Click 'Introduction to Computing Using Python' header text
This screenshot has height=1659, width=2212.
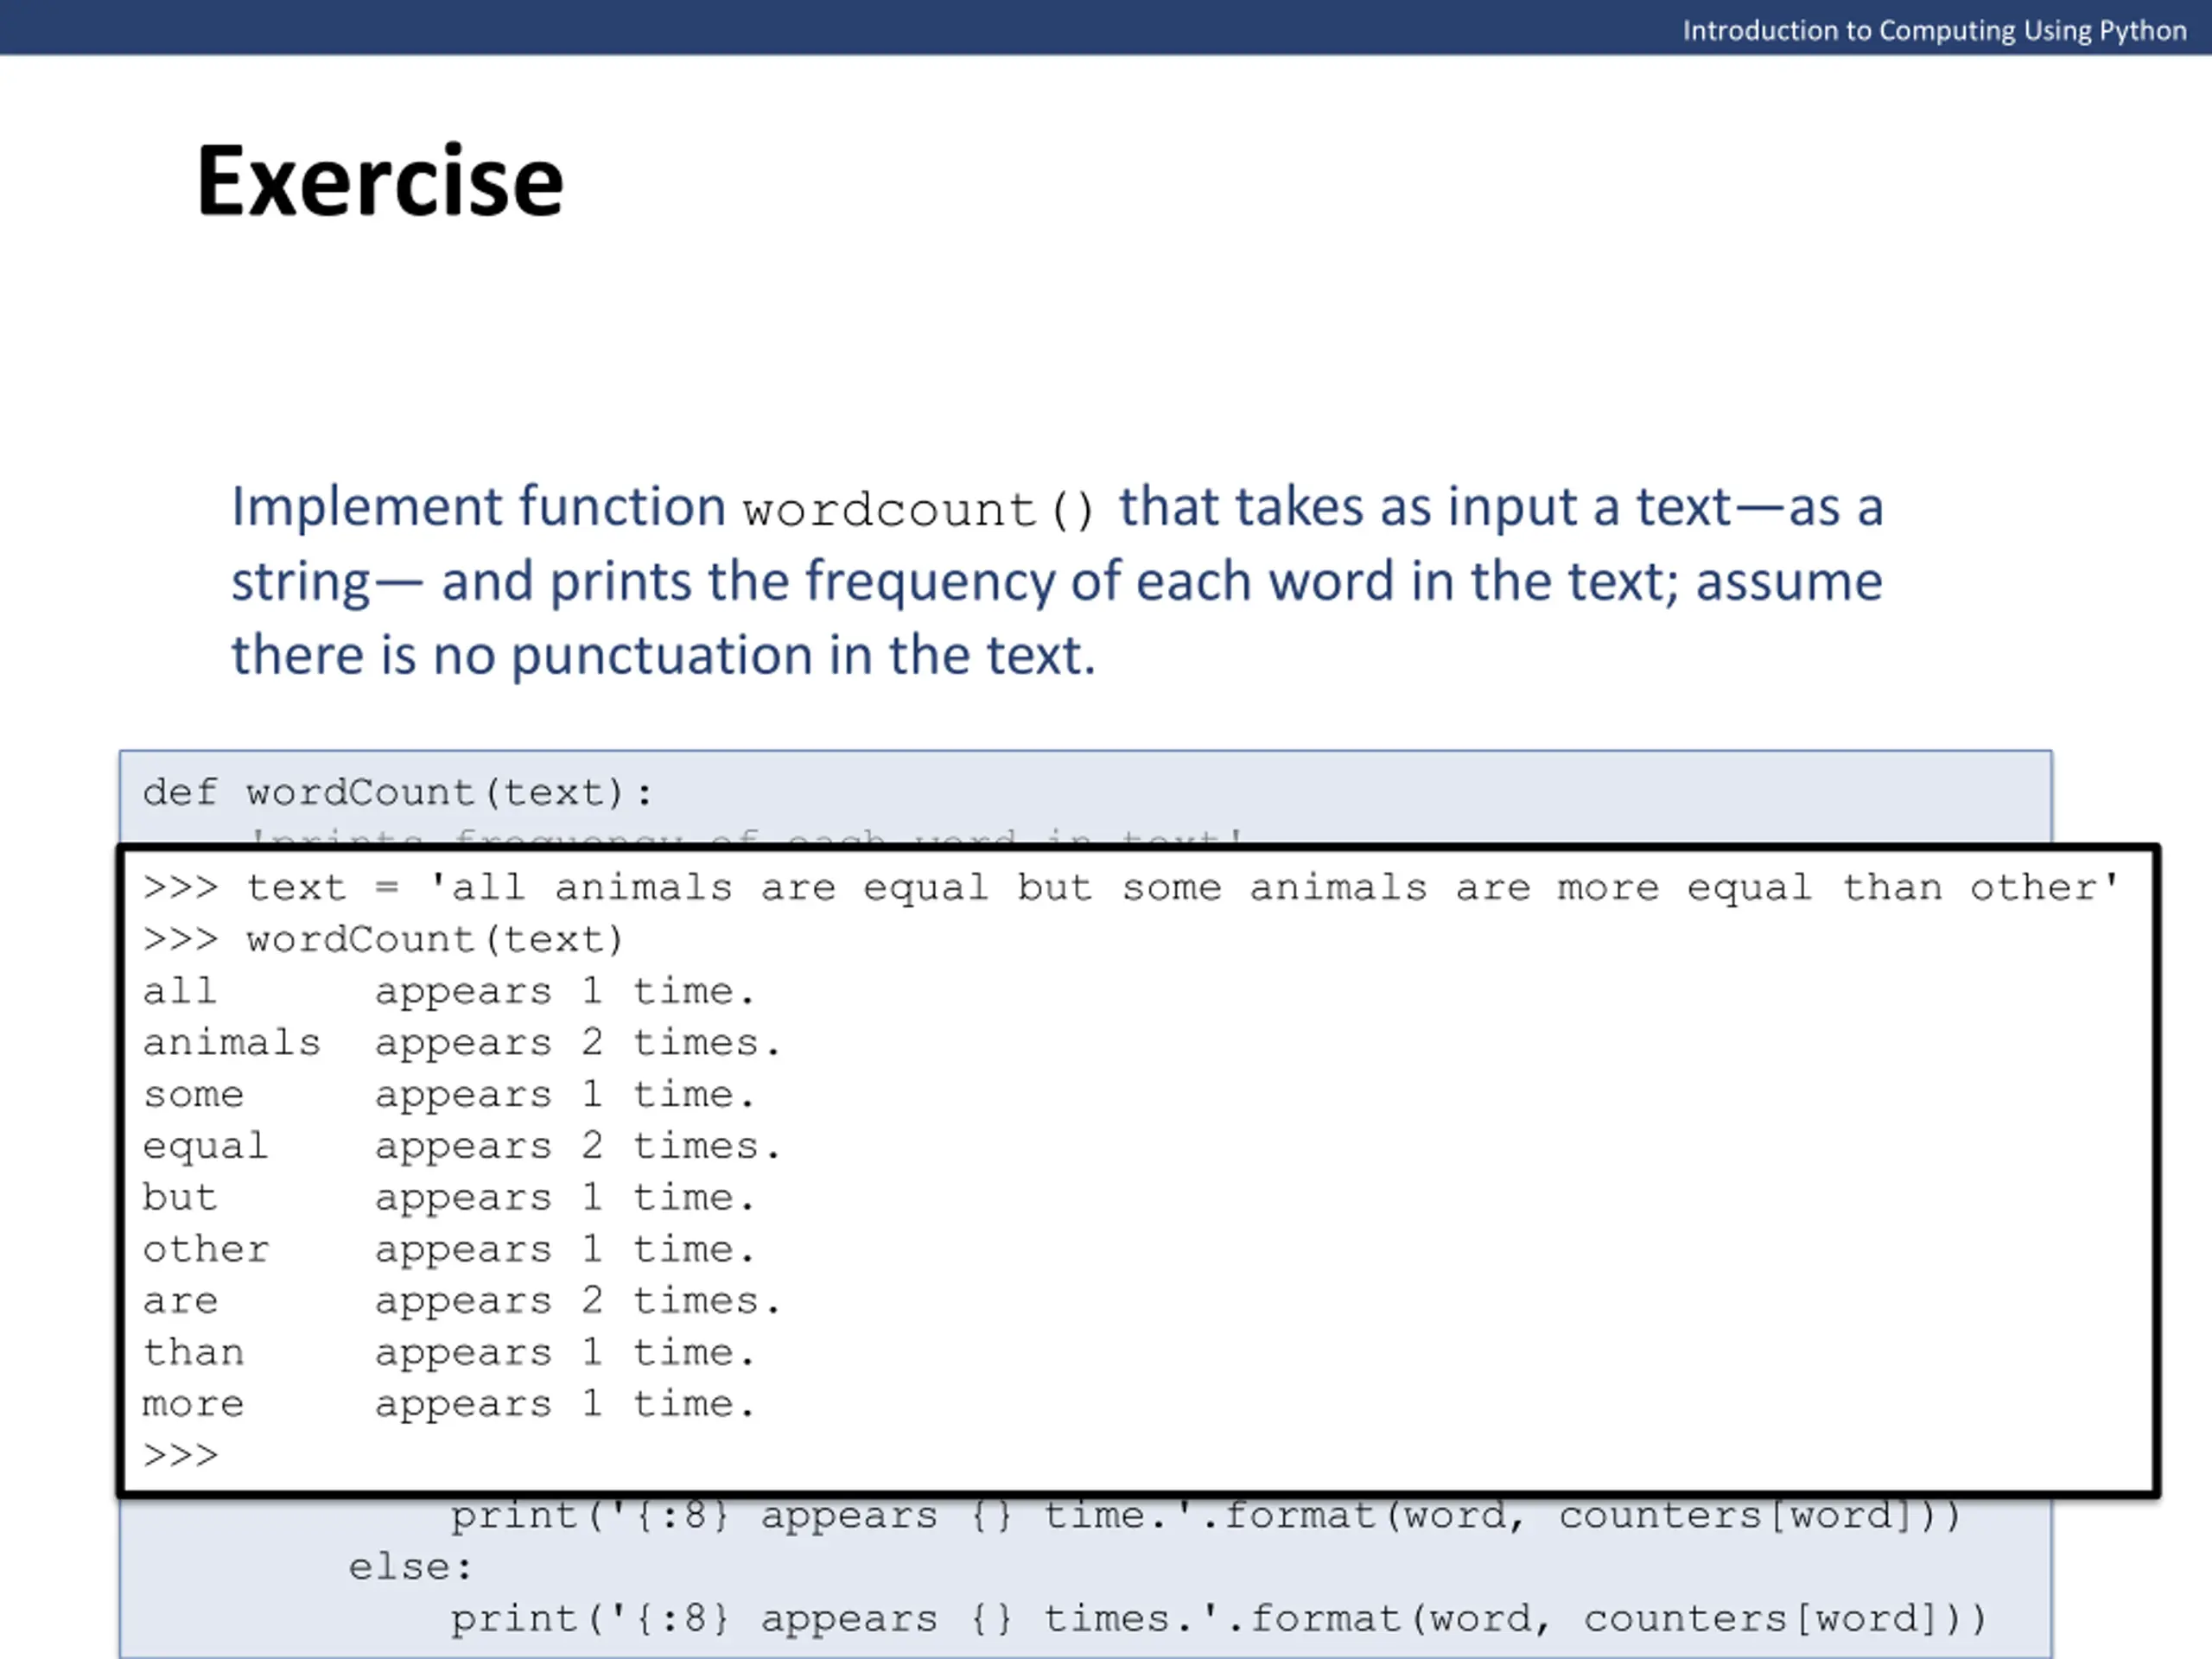point(1934,30)
